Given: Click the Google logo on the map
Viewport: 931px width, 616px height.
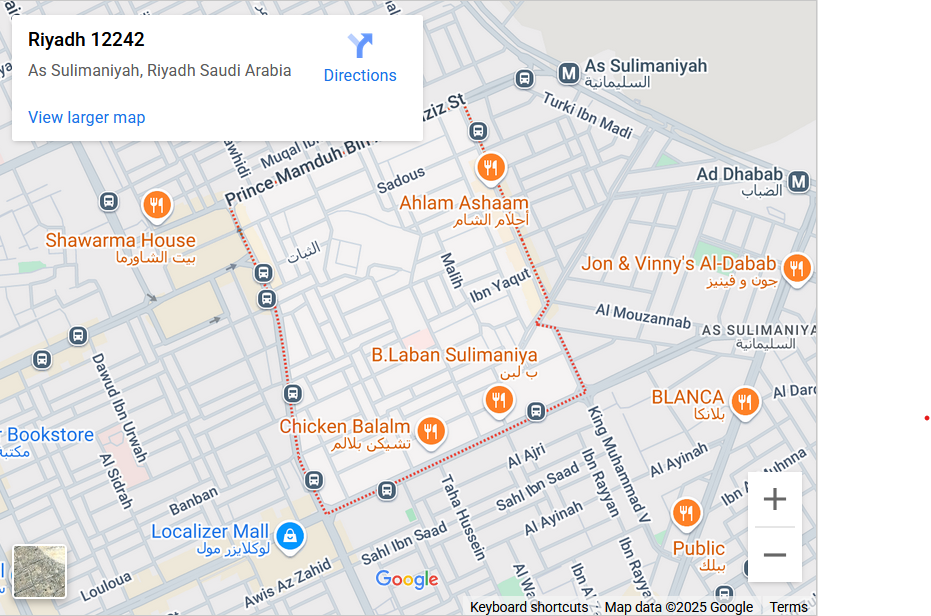Looking at the screenshot, I should click(x=407, y=579).
